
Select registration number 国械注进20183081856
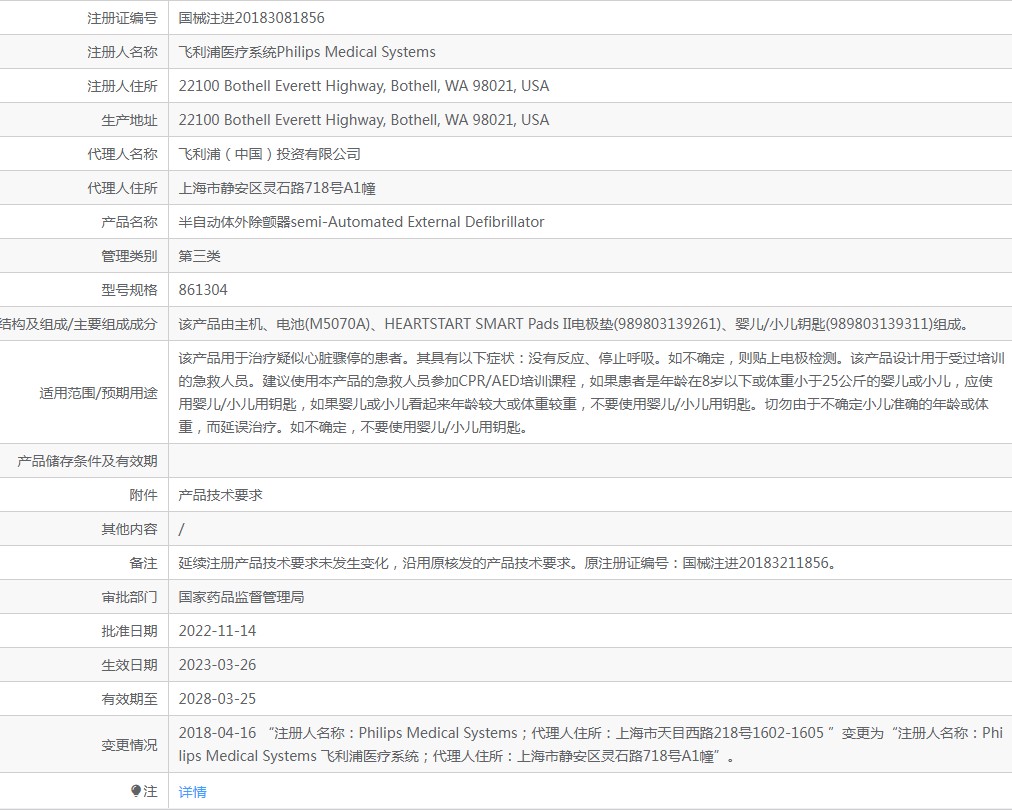[x=252, y=18]
